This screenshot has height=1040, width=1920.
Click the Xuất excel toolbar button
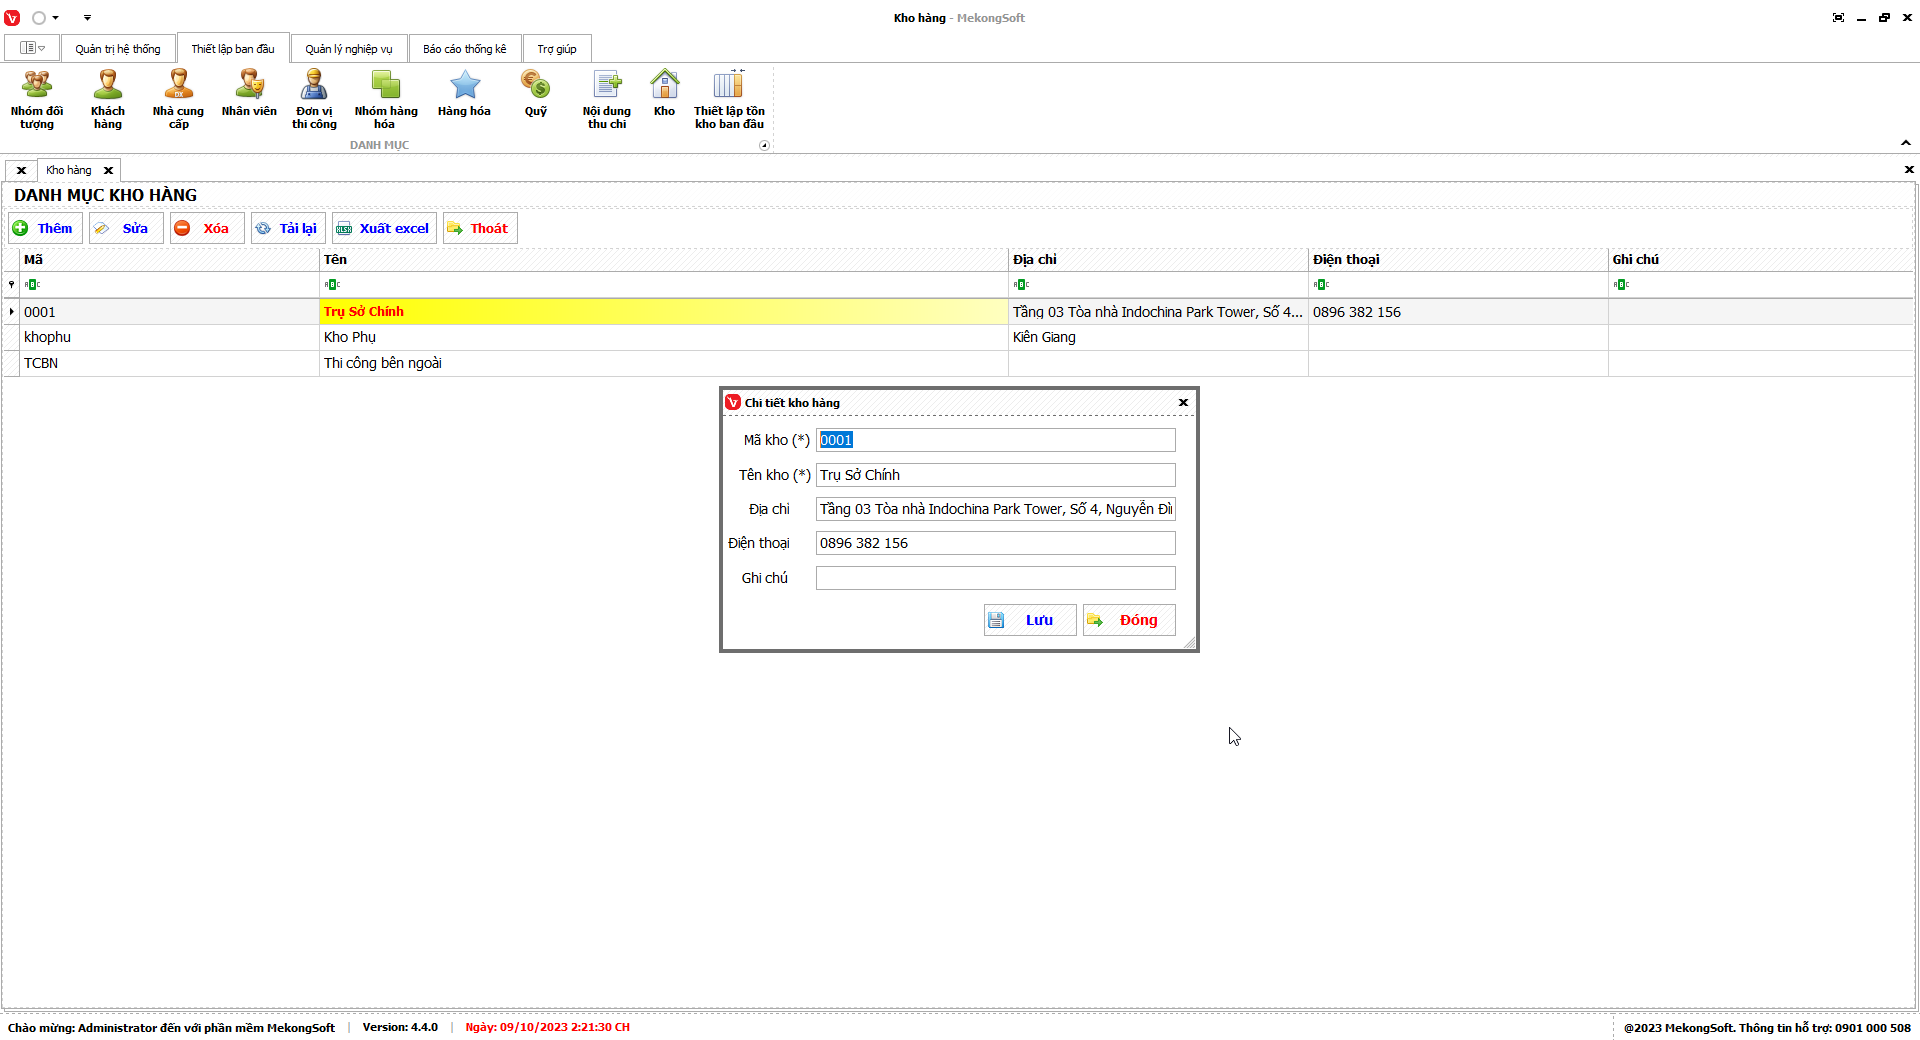(x=384, y=228)
